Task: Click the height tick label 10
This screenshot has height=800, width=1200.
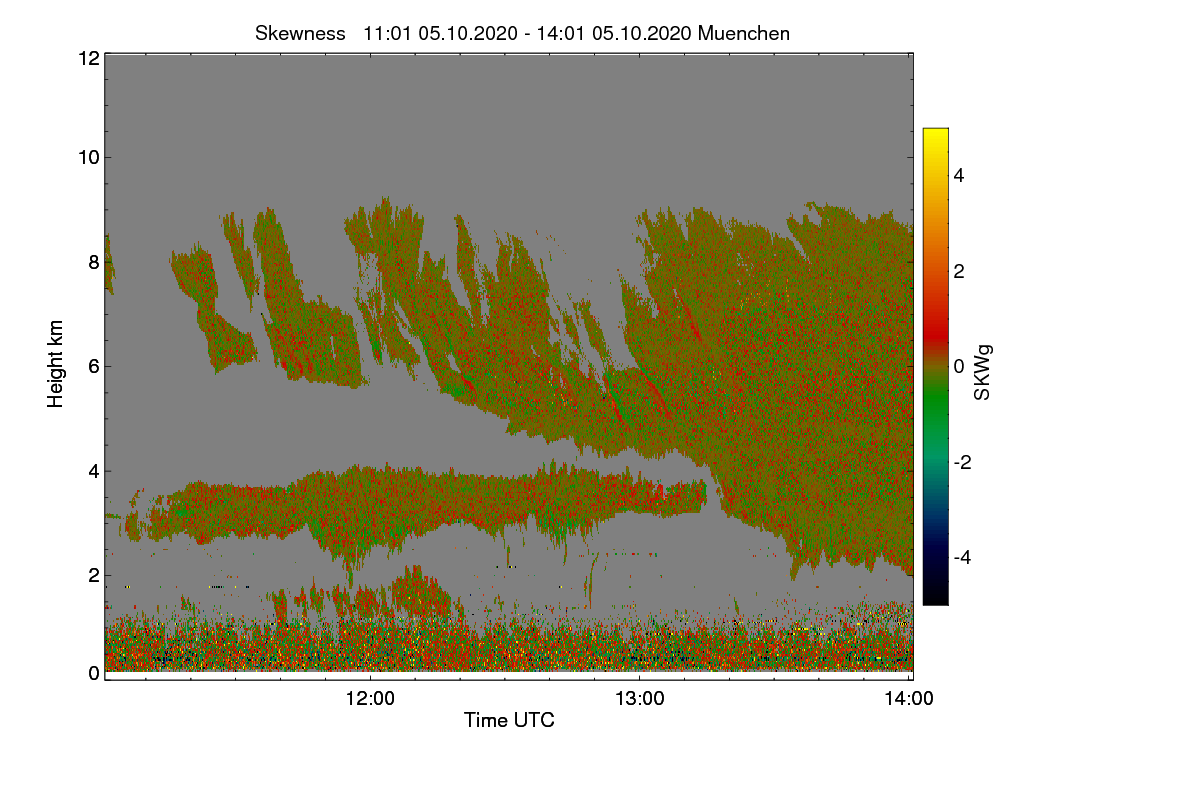Action: pos(87,157)
